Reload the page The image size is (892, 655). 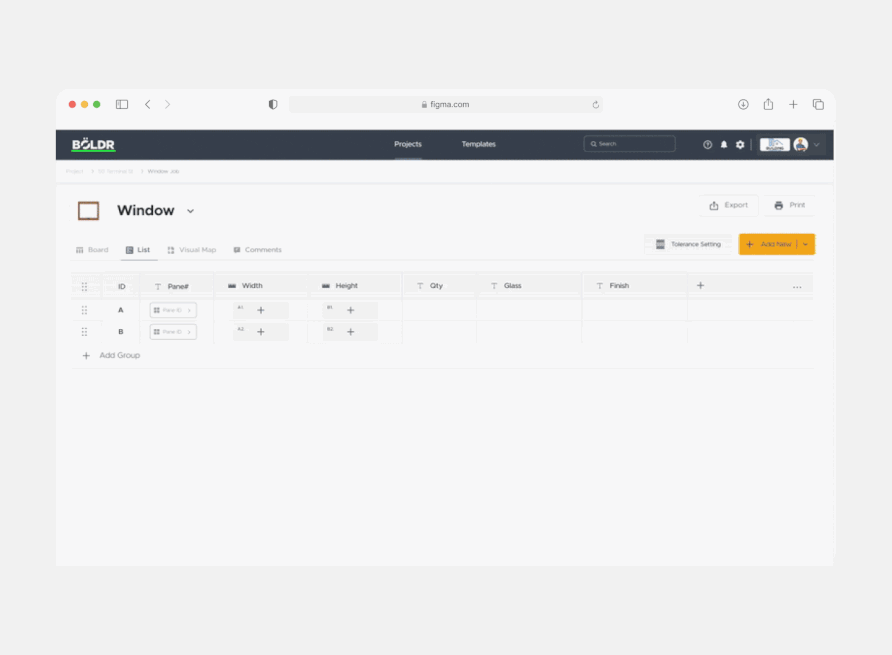(x=595, y=105)
